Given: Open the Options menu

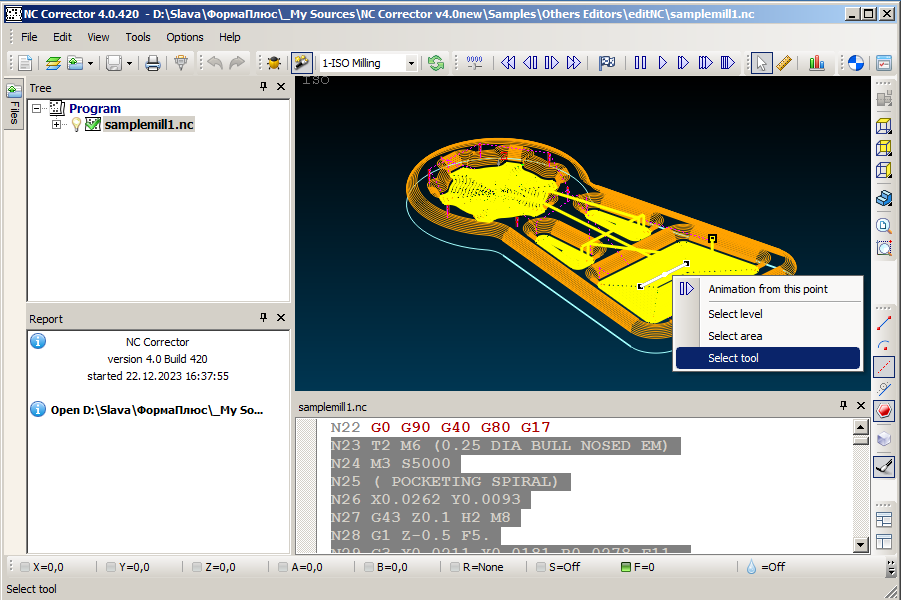Looking at the screenshot, I should 184,37.
